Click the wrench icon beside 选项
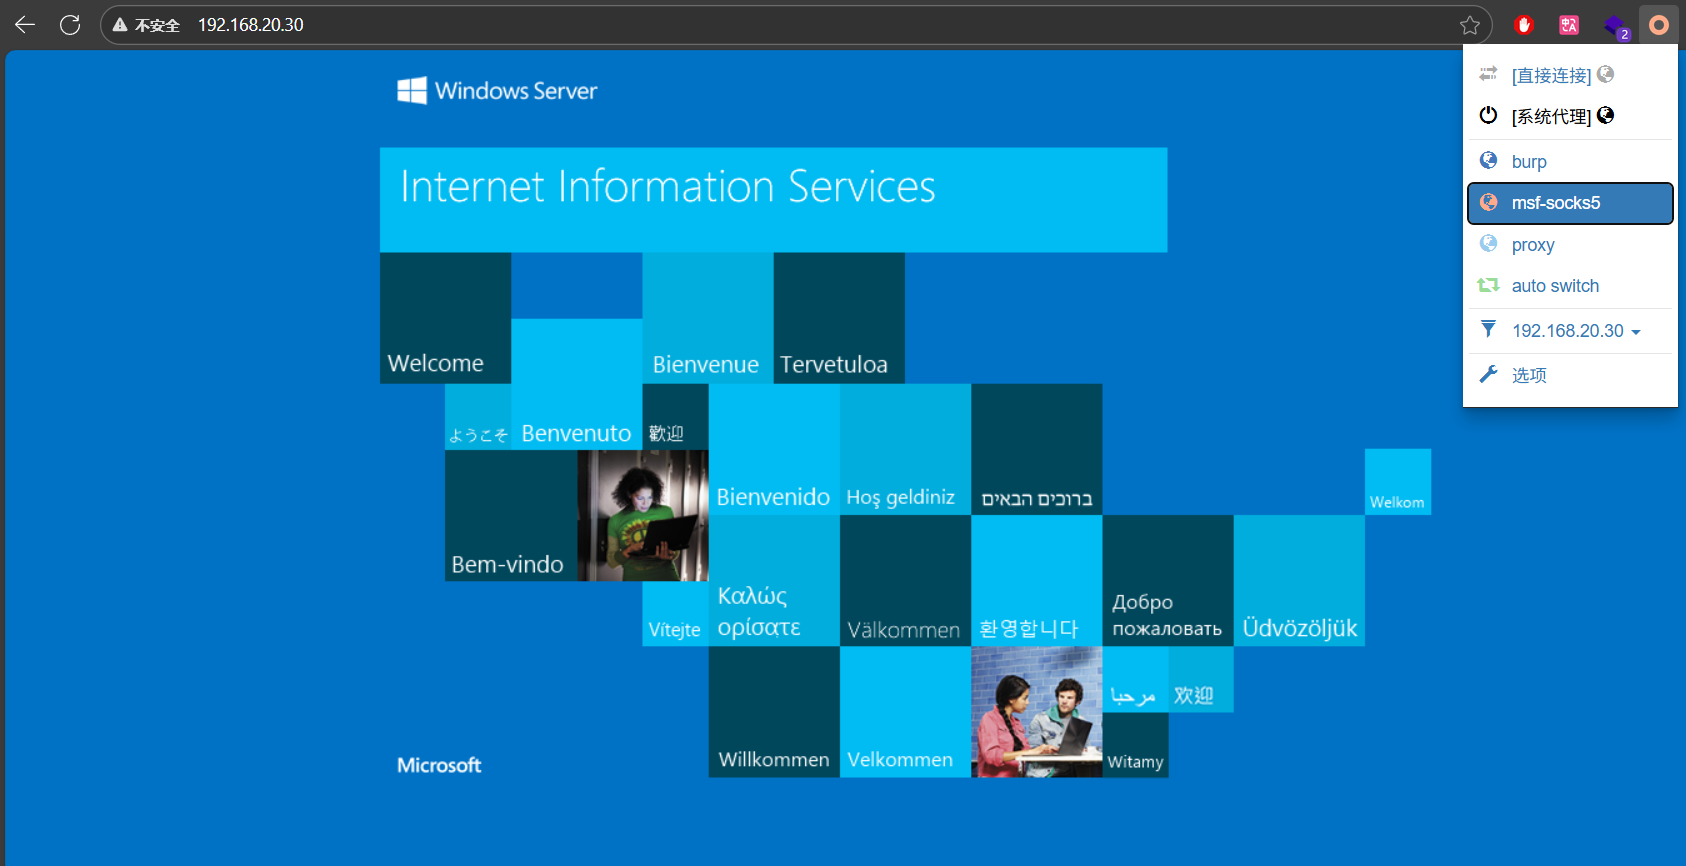The width and height of the screenshot is (1686, 866). coord(1488,374)
